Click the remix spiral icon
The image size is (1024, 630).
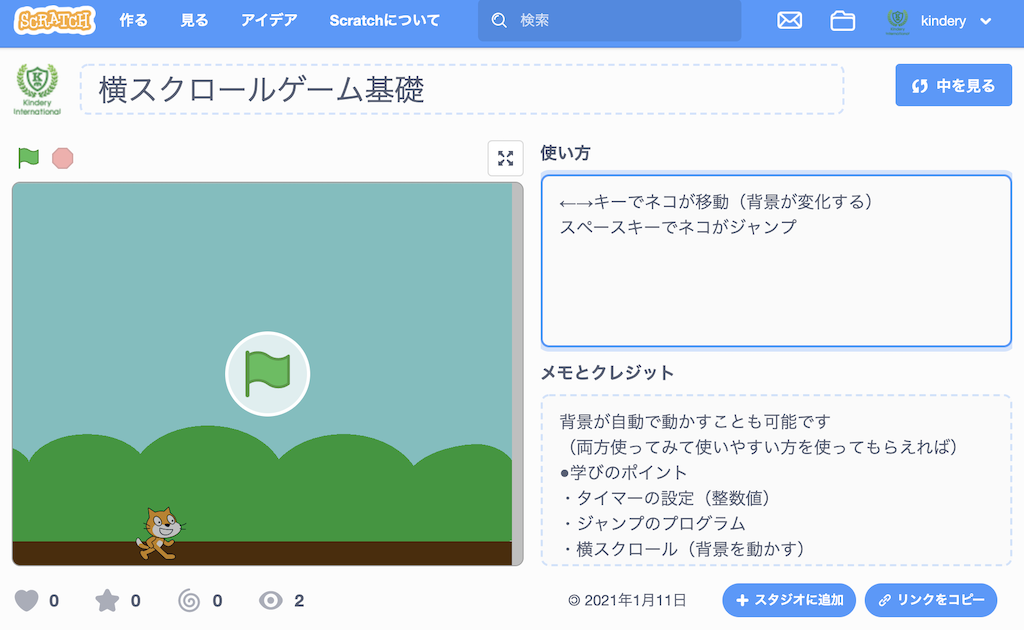[x=189, y=600]
